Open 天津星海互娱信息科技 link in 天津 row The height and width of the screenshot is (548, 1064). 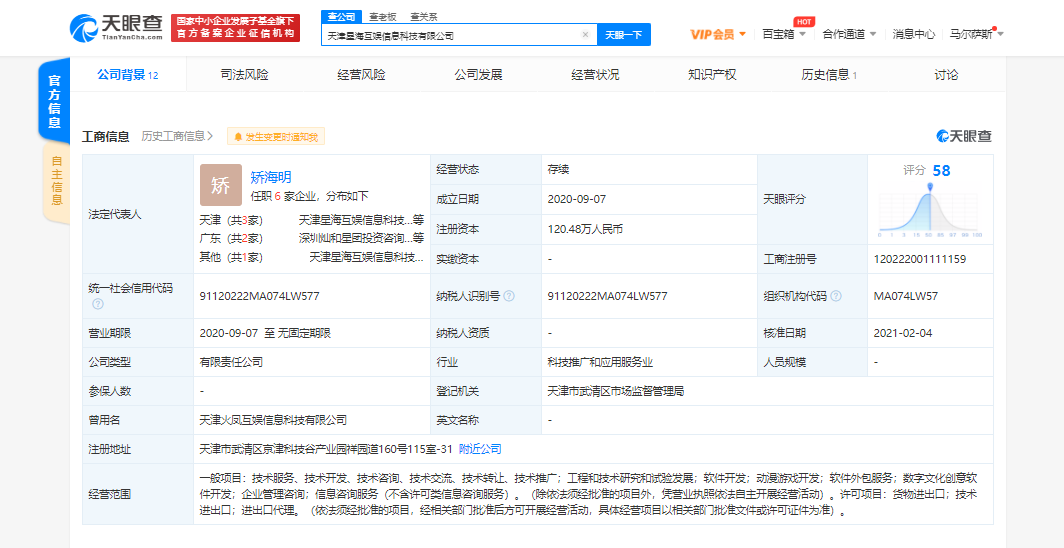tap(361, 220)
